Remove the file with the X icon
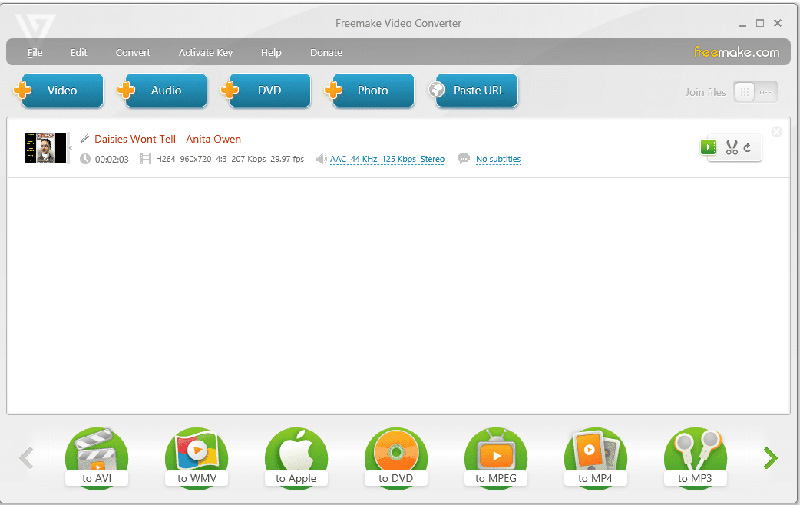The width and height of the screenshot is (800, 505). (x=777, y=132)
